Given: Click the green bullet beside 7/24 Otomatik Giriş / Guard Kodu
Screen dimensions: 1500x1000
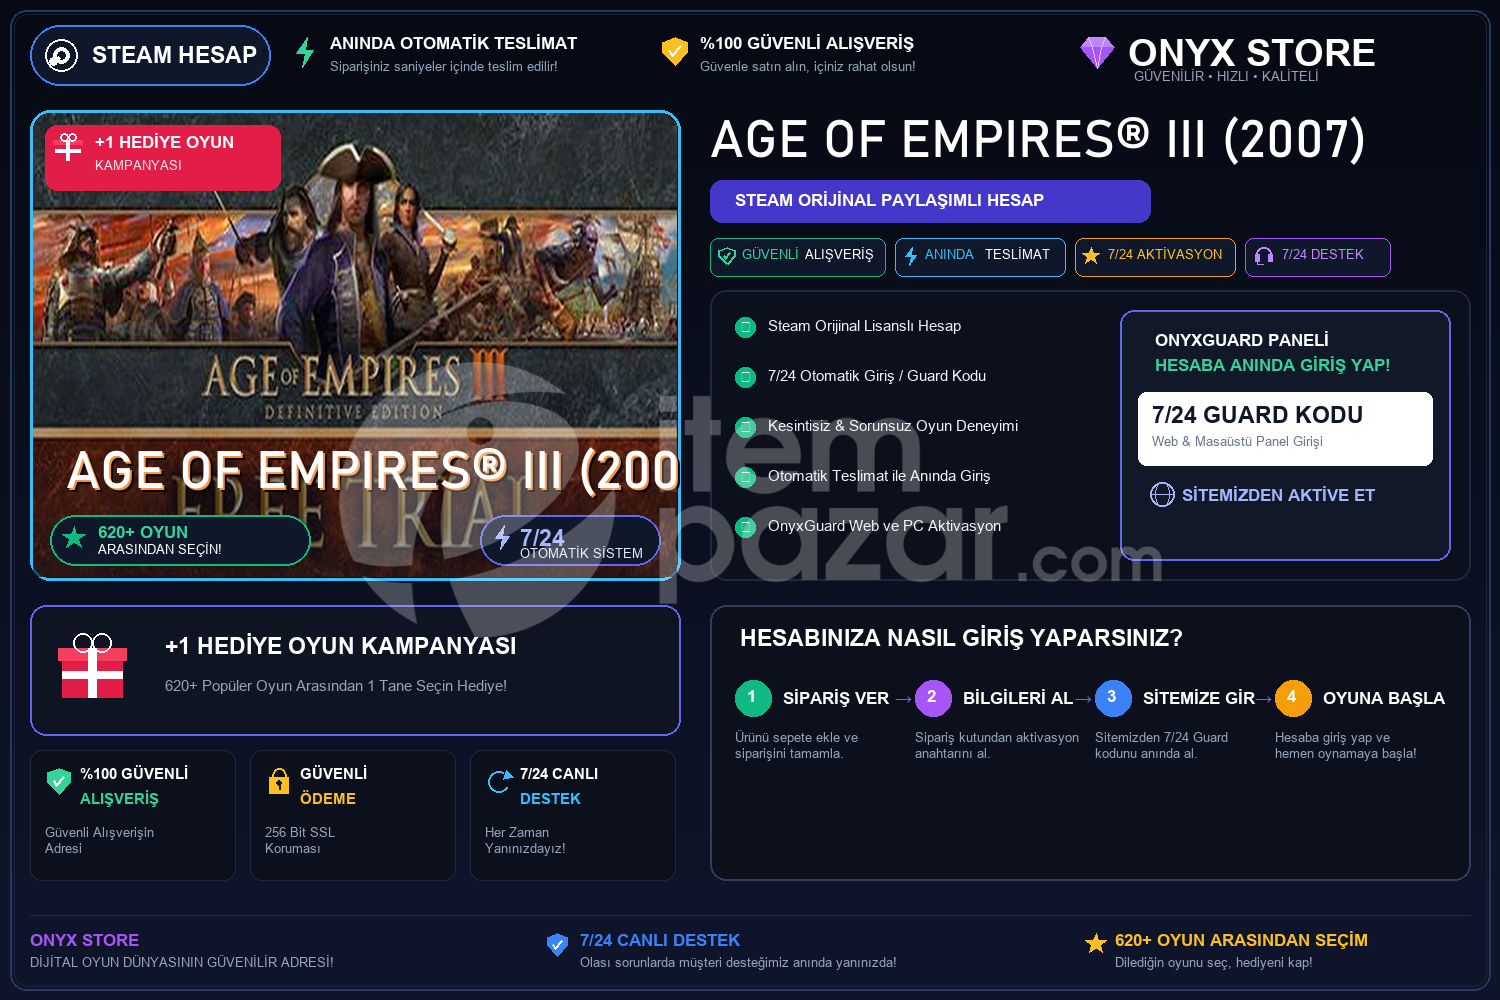Looking at the screenshot, I should pyautogui.click(x=745, y=377).
